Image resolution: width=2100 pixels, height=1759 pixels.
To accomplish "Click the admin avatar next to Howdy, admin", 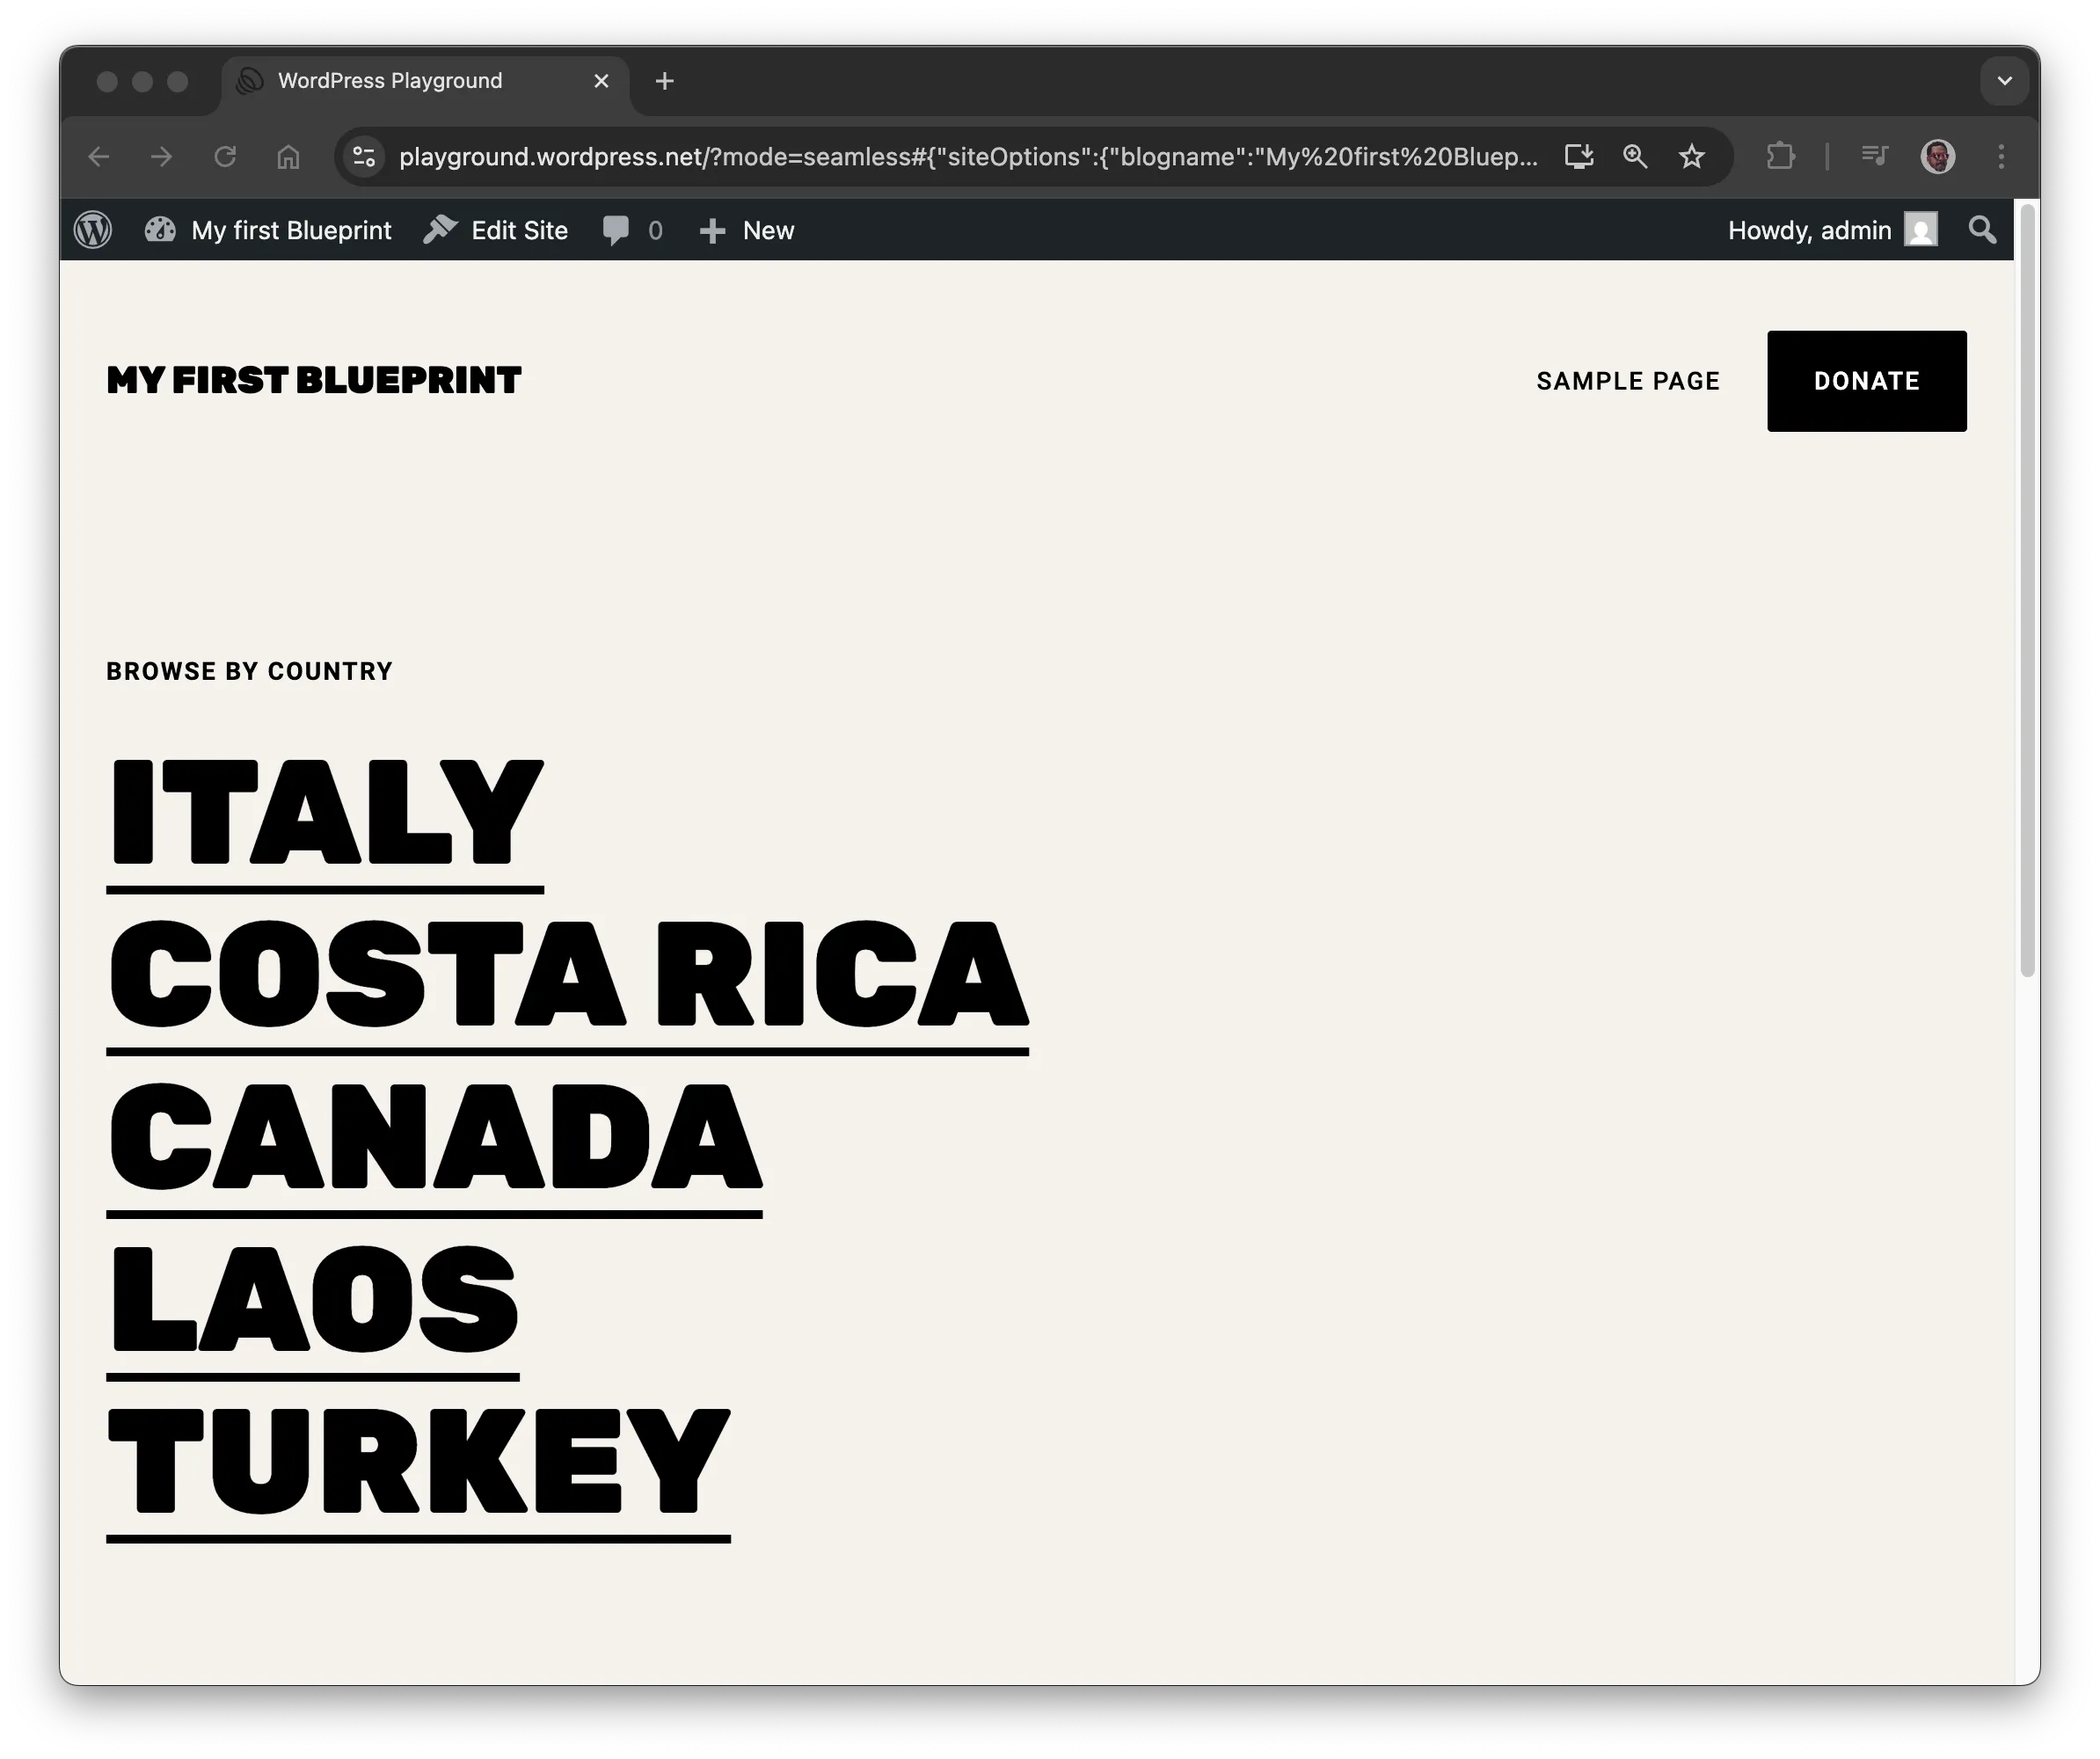I will [x=1922, y=229].
